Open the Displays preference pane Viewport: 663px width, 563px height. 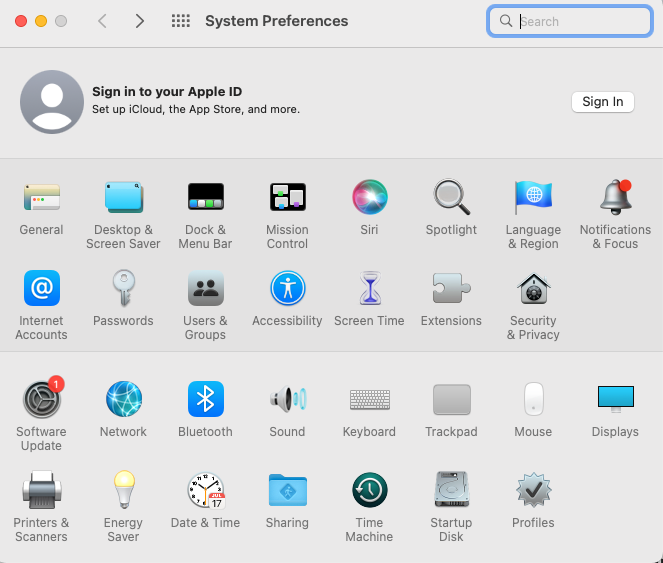click(615, 400)
